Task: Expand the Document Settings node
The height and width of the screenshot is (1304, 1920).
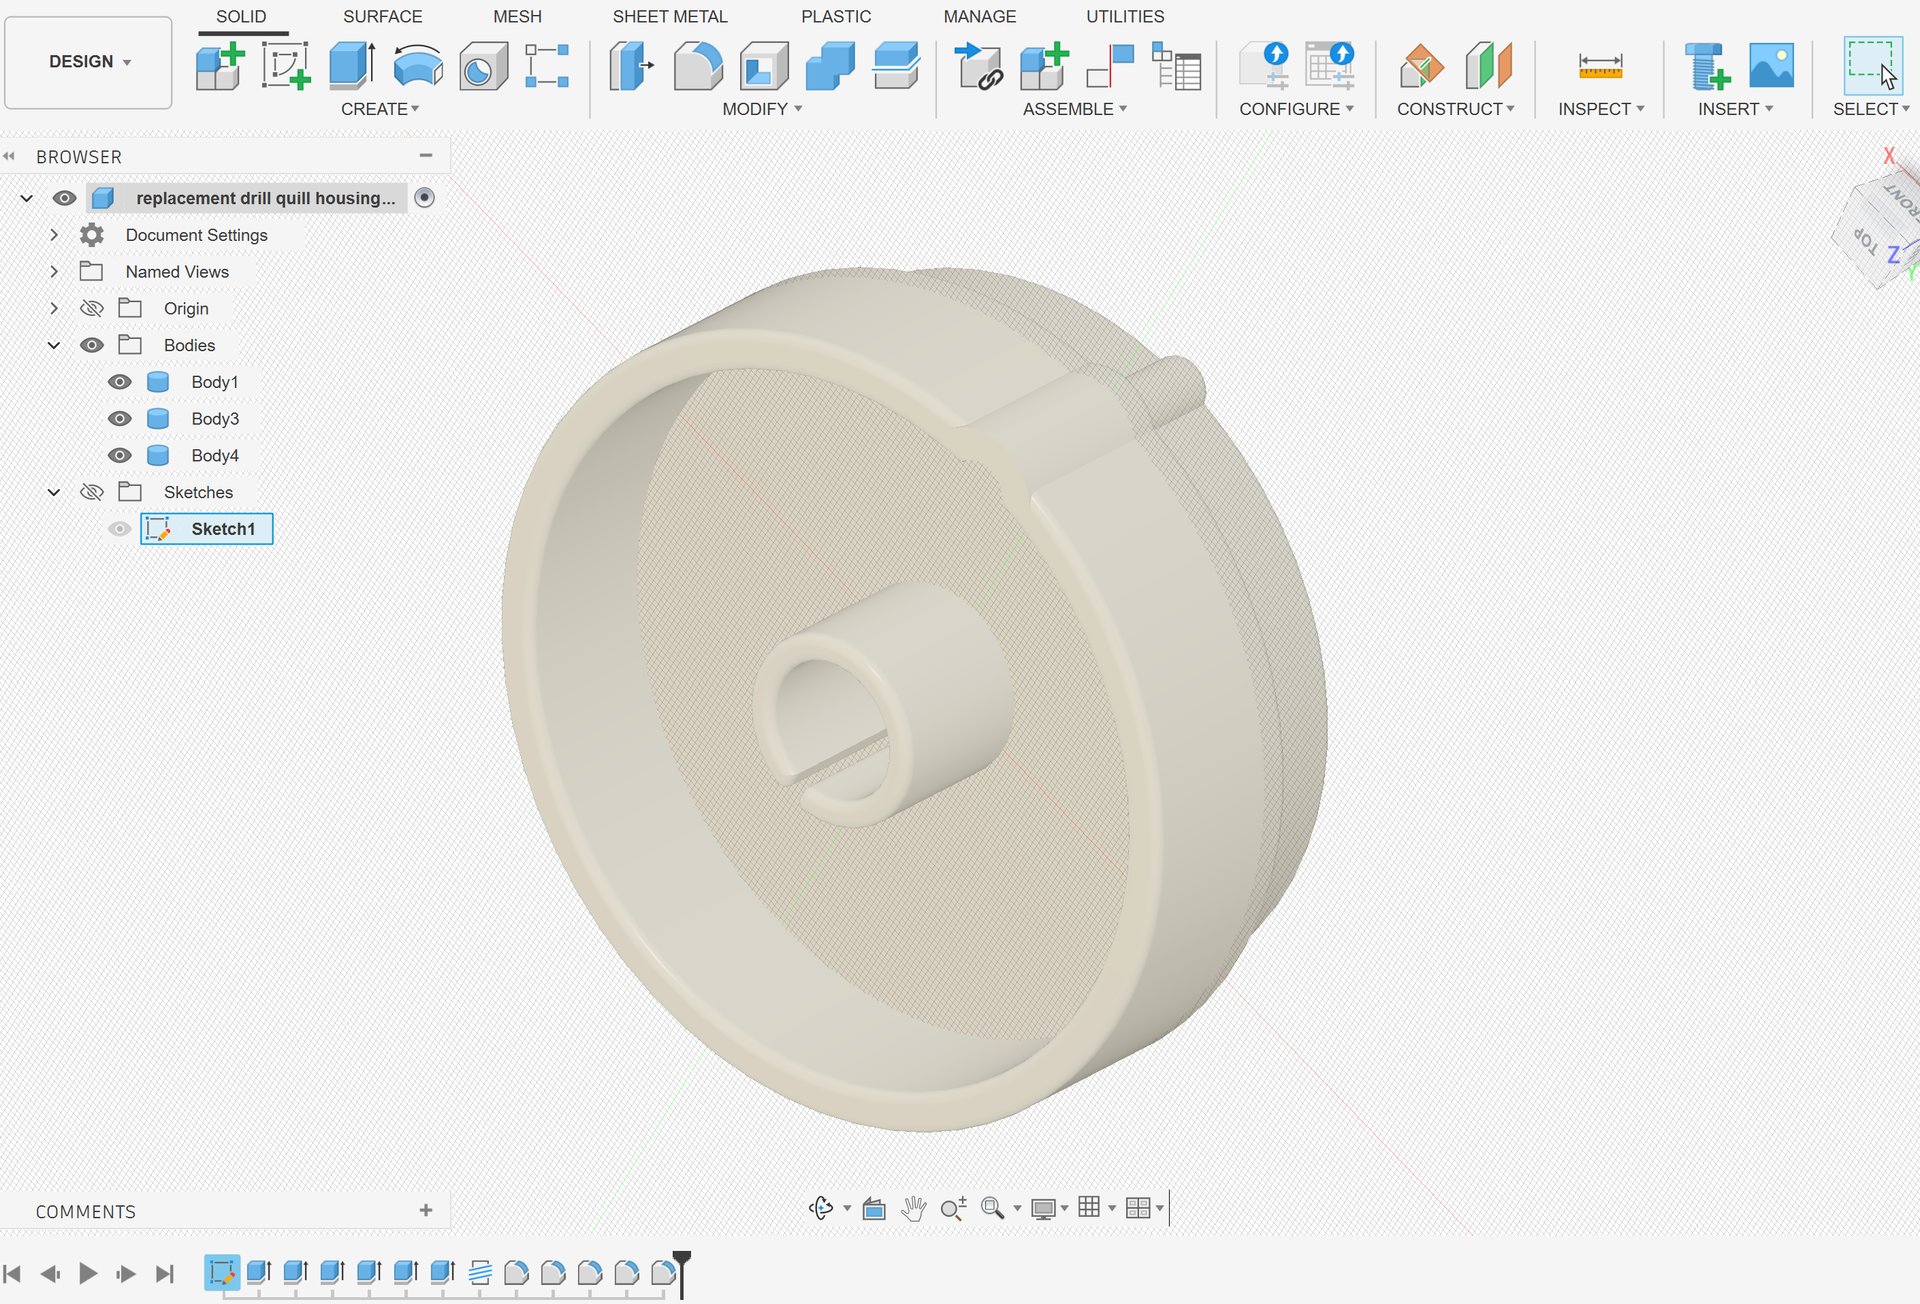Action: tap(54, 235)
